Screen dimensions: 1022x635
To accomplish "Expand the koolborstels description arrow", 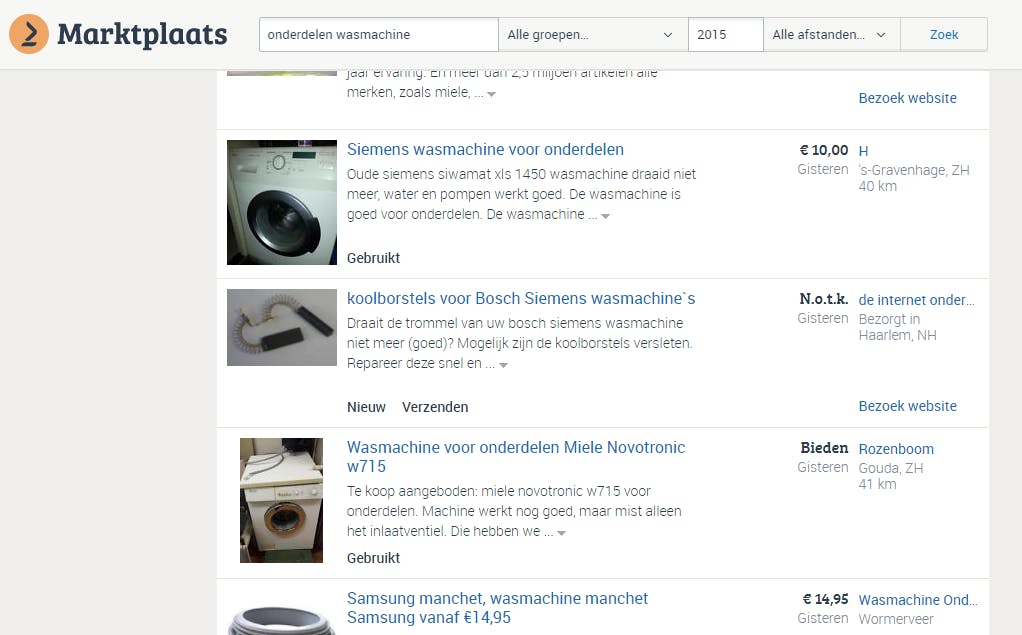I will pyautogui.click(x=503, y=365).
